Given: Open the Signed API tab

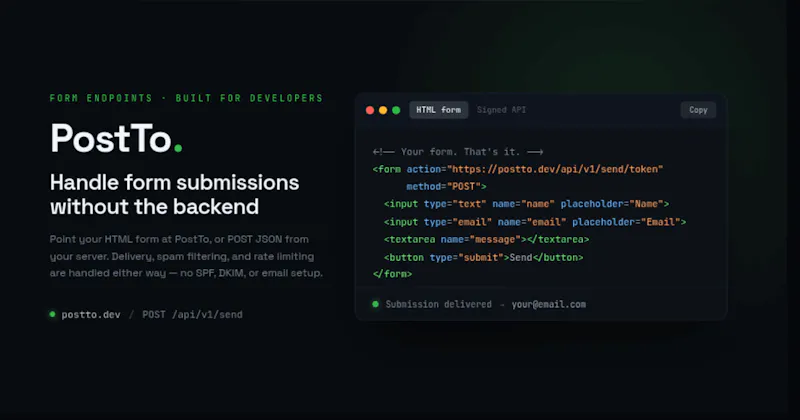Looking at the screenshot, I should click(501, 110).
